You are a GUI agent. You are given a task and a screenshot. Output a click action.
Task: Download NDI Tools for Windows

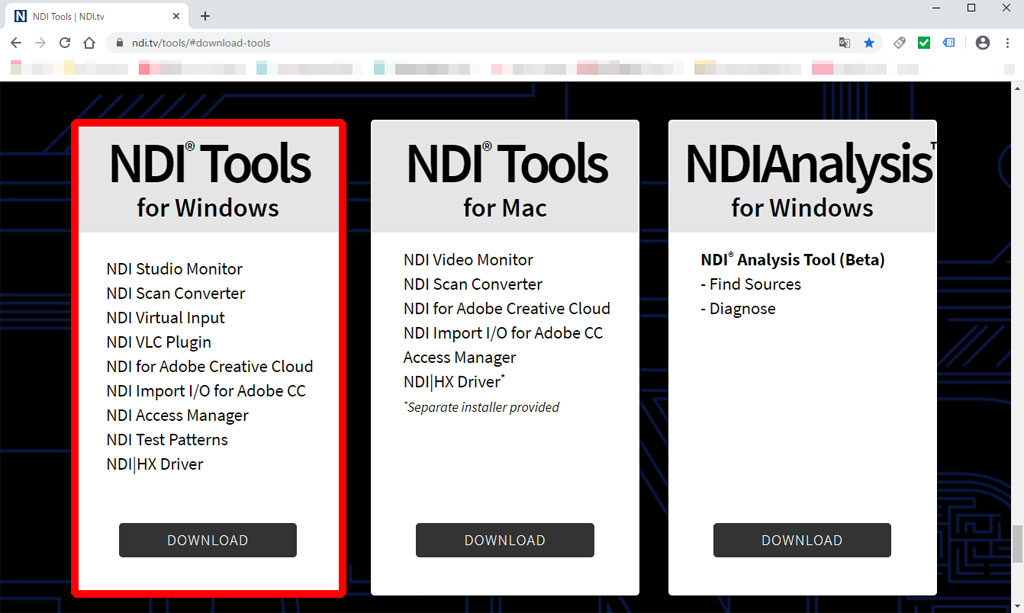coord(208,540)
